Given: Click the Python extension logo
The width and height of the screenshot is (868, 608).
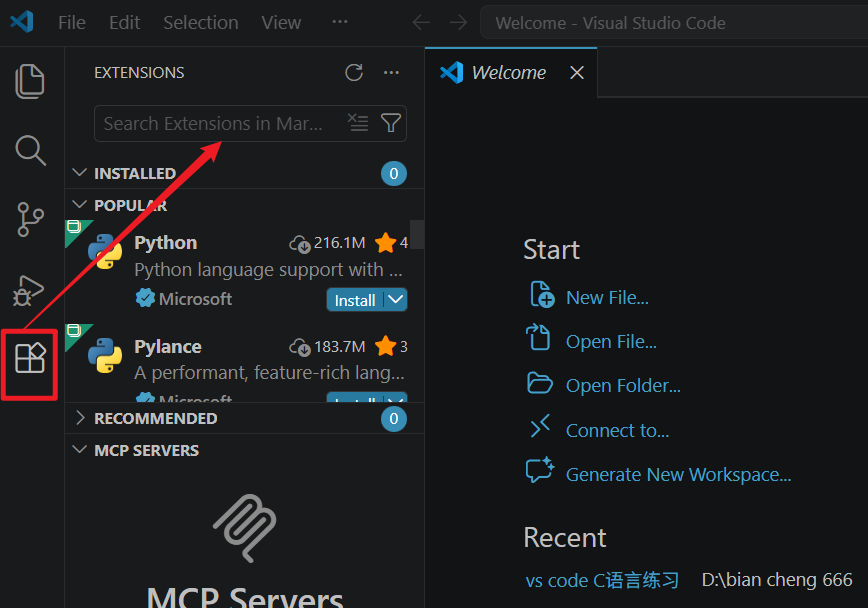Looking at the screenshot, I should 105,251.
